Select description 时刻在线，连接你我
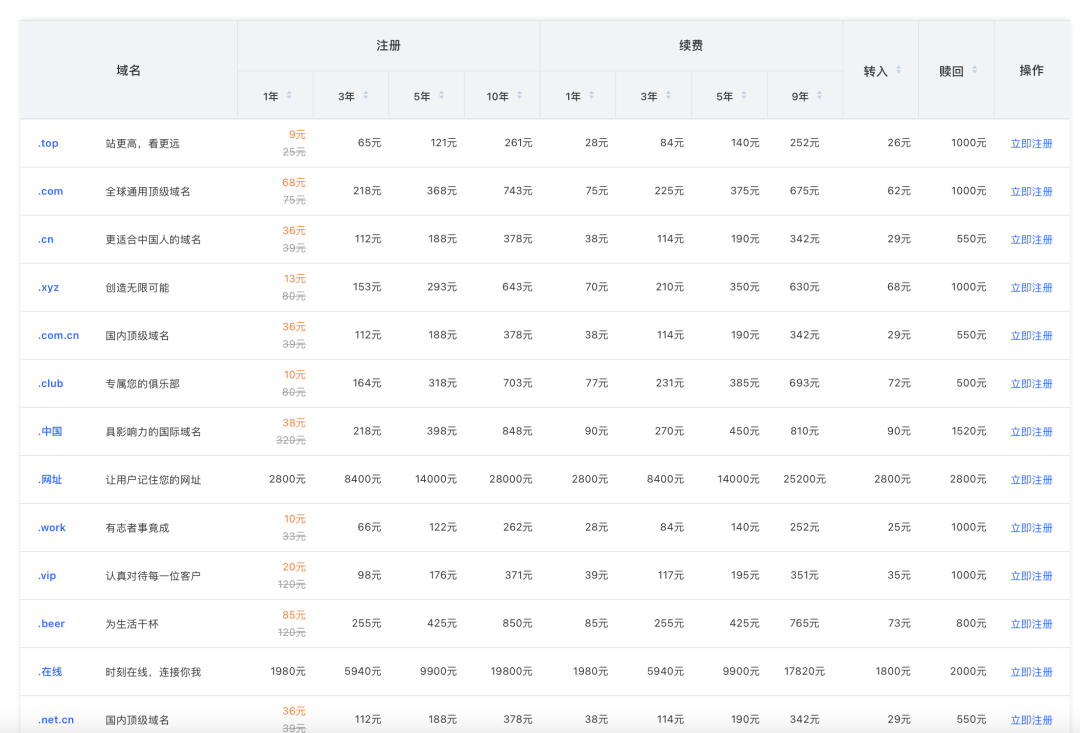 click(153, 672)
